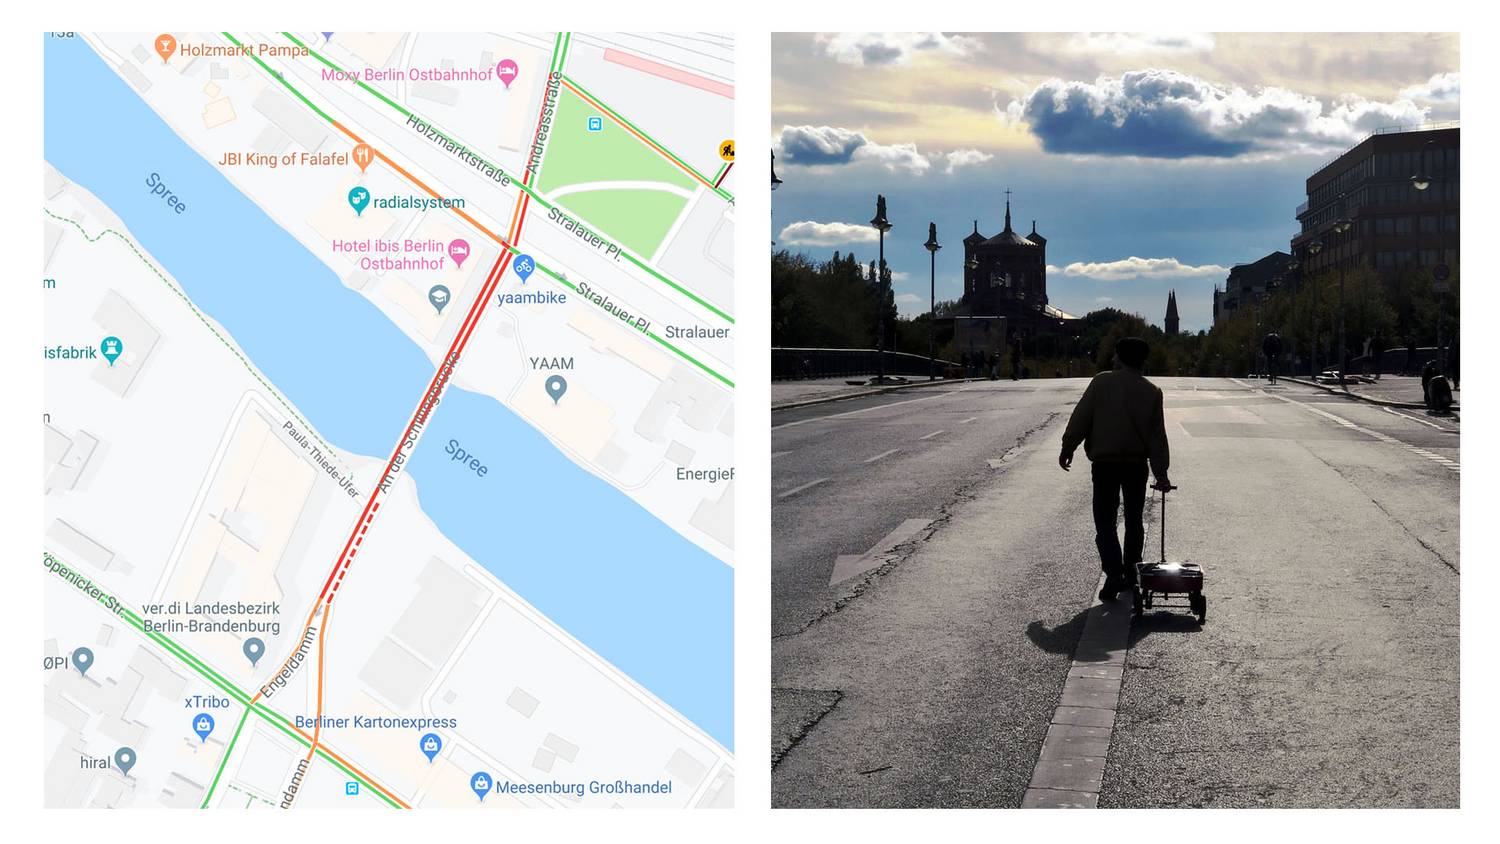Screen dimensions: 1500x844
Task: Click the hiral gray location pin
Action: [125, 761]
